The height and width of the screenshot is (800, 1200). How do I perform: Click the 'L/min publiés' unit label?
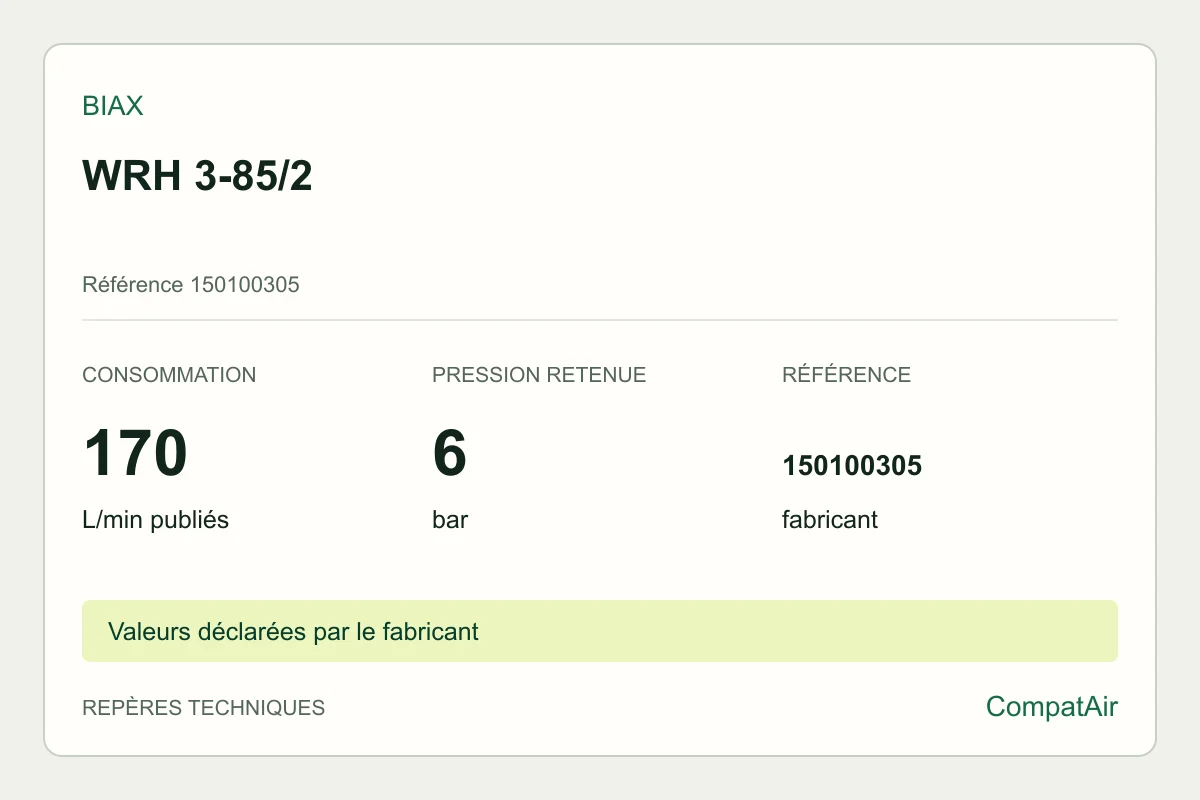[x=155, y=520]
